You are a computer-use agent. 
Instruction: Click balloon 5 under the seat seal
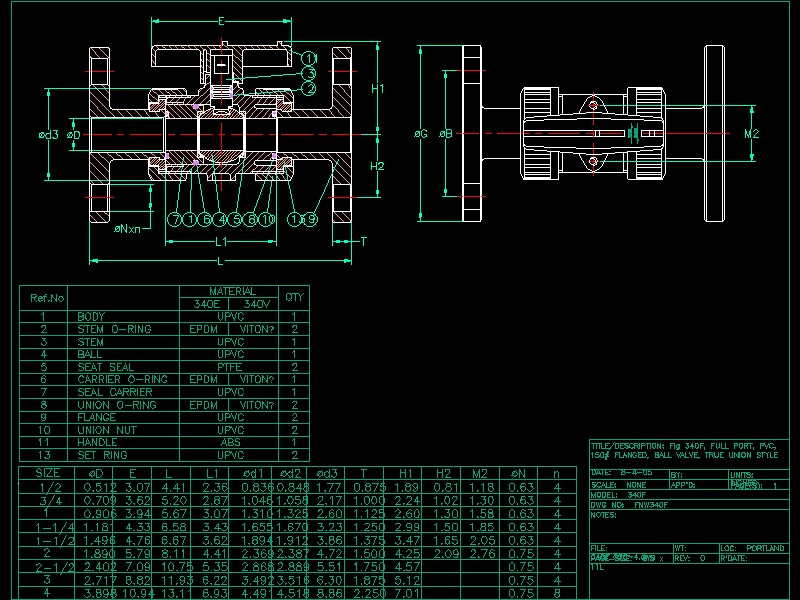[x=235, y=217]
